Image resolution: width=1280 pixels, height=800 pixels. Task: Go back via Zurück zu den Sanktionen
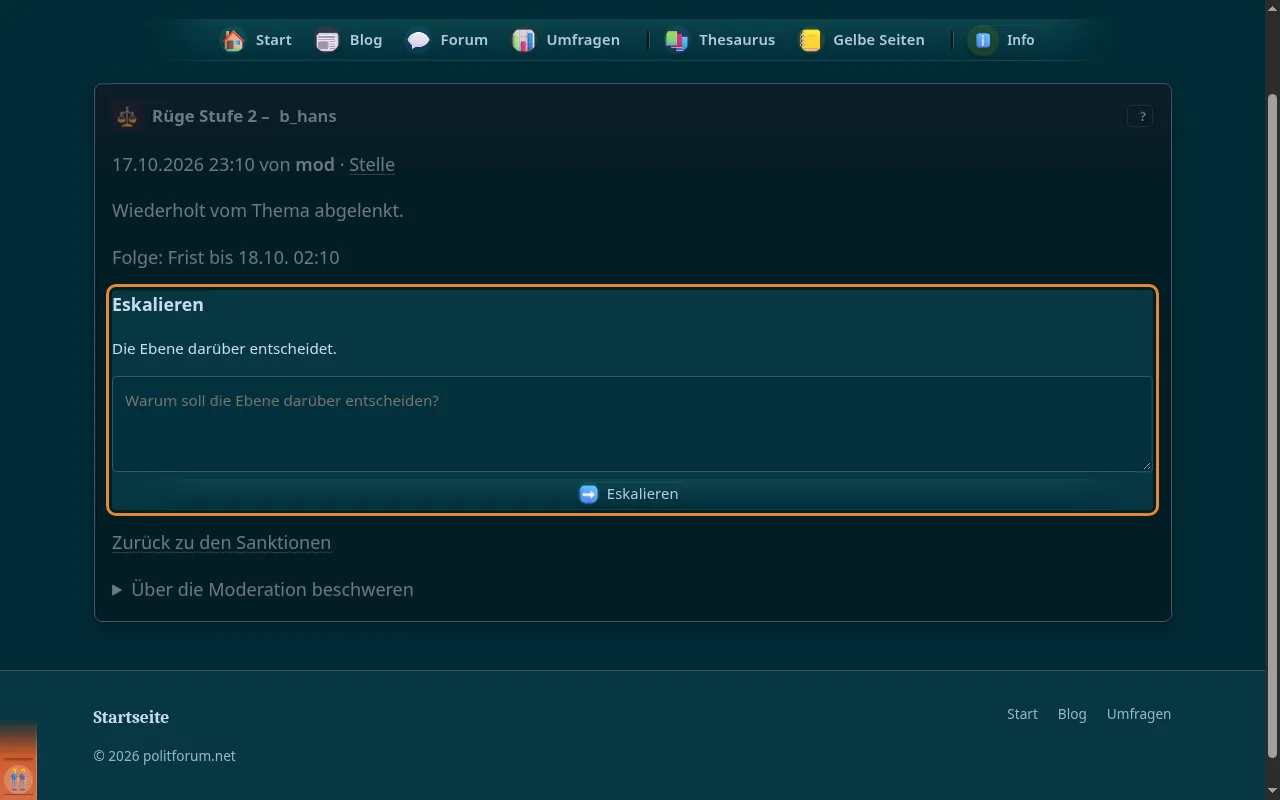(x=221, y=542)
